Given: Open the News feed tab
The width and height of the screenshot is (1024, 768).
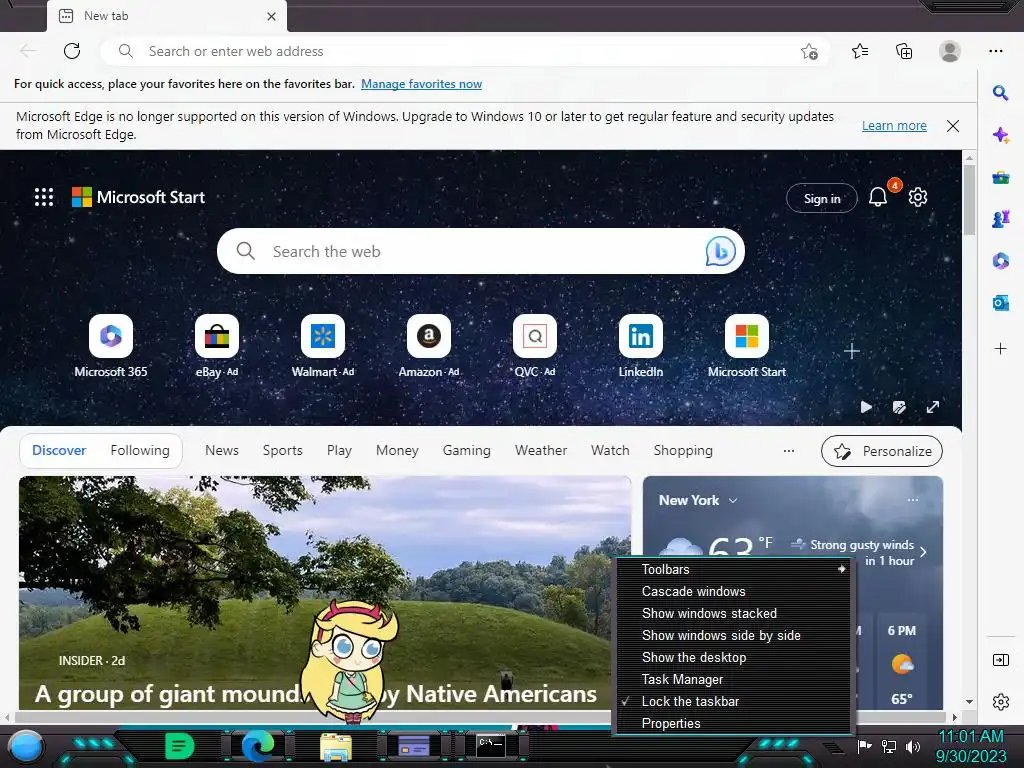Looking at the screenshot, I should coord(222,451).
